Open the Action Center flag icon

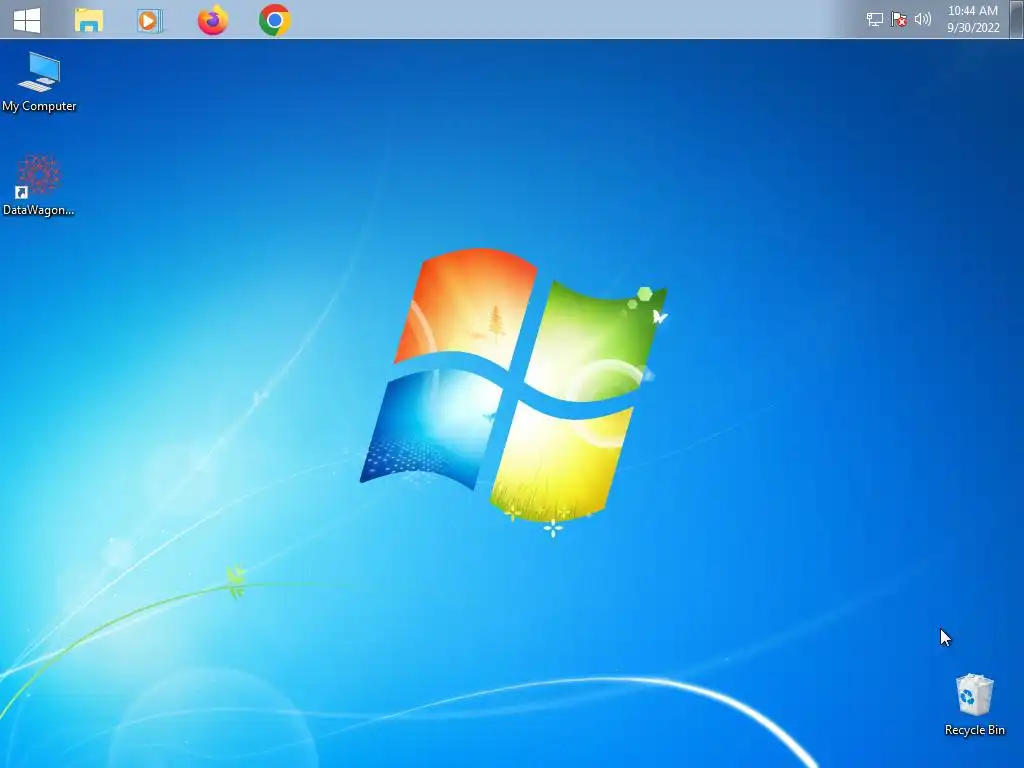pyautogui.click(x=899, y=20)
